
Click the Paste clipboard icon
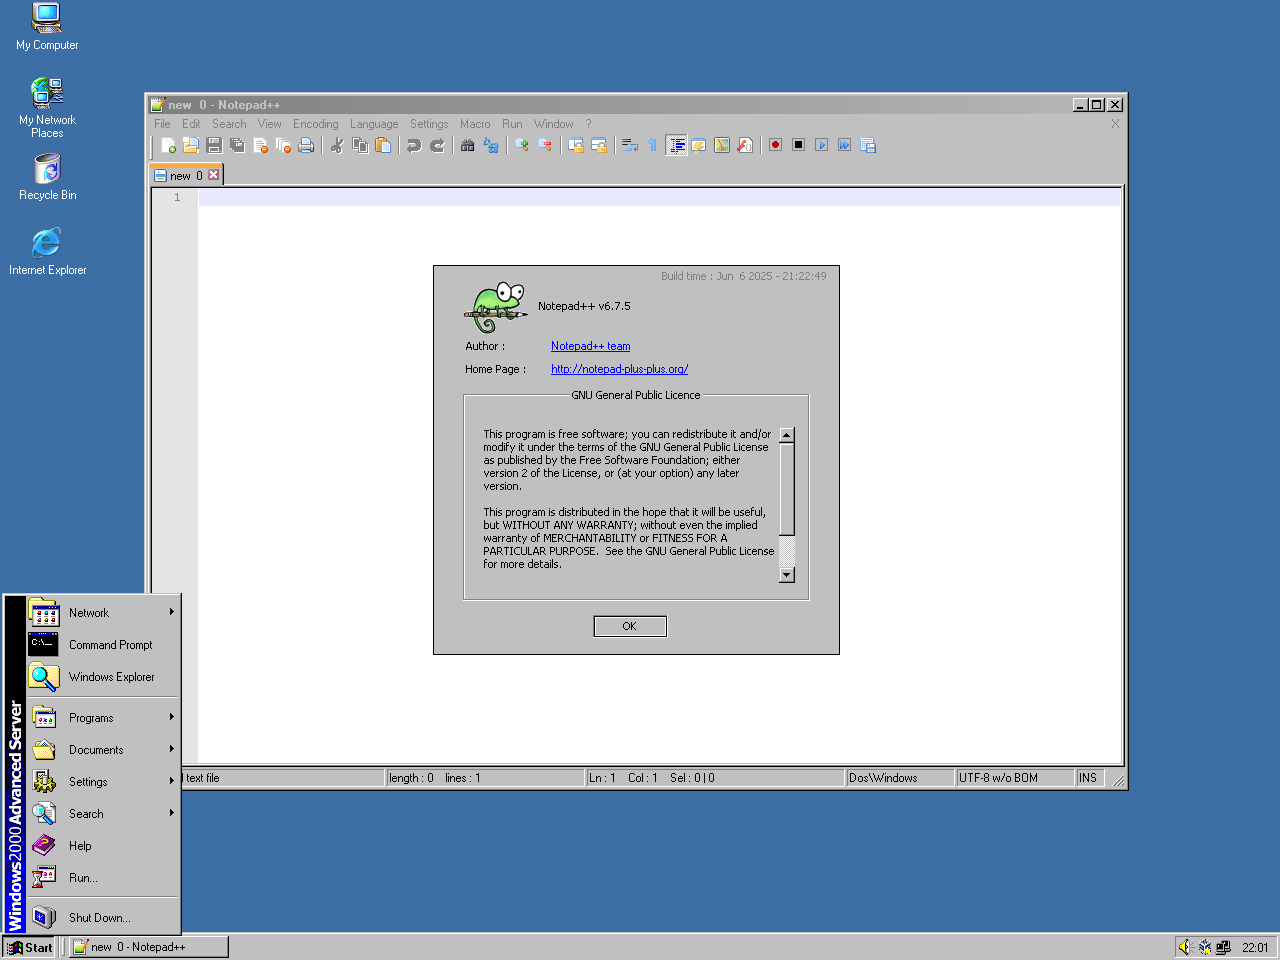(383, 145)
